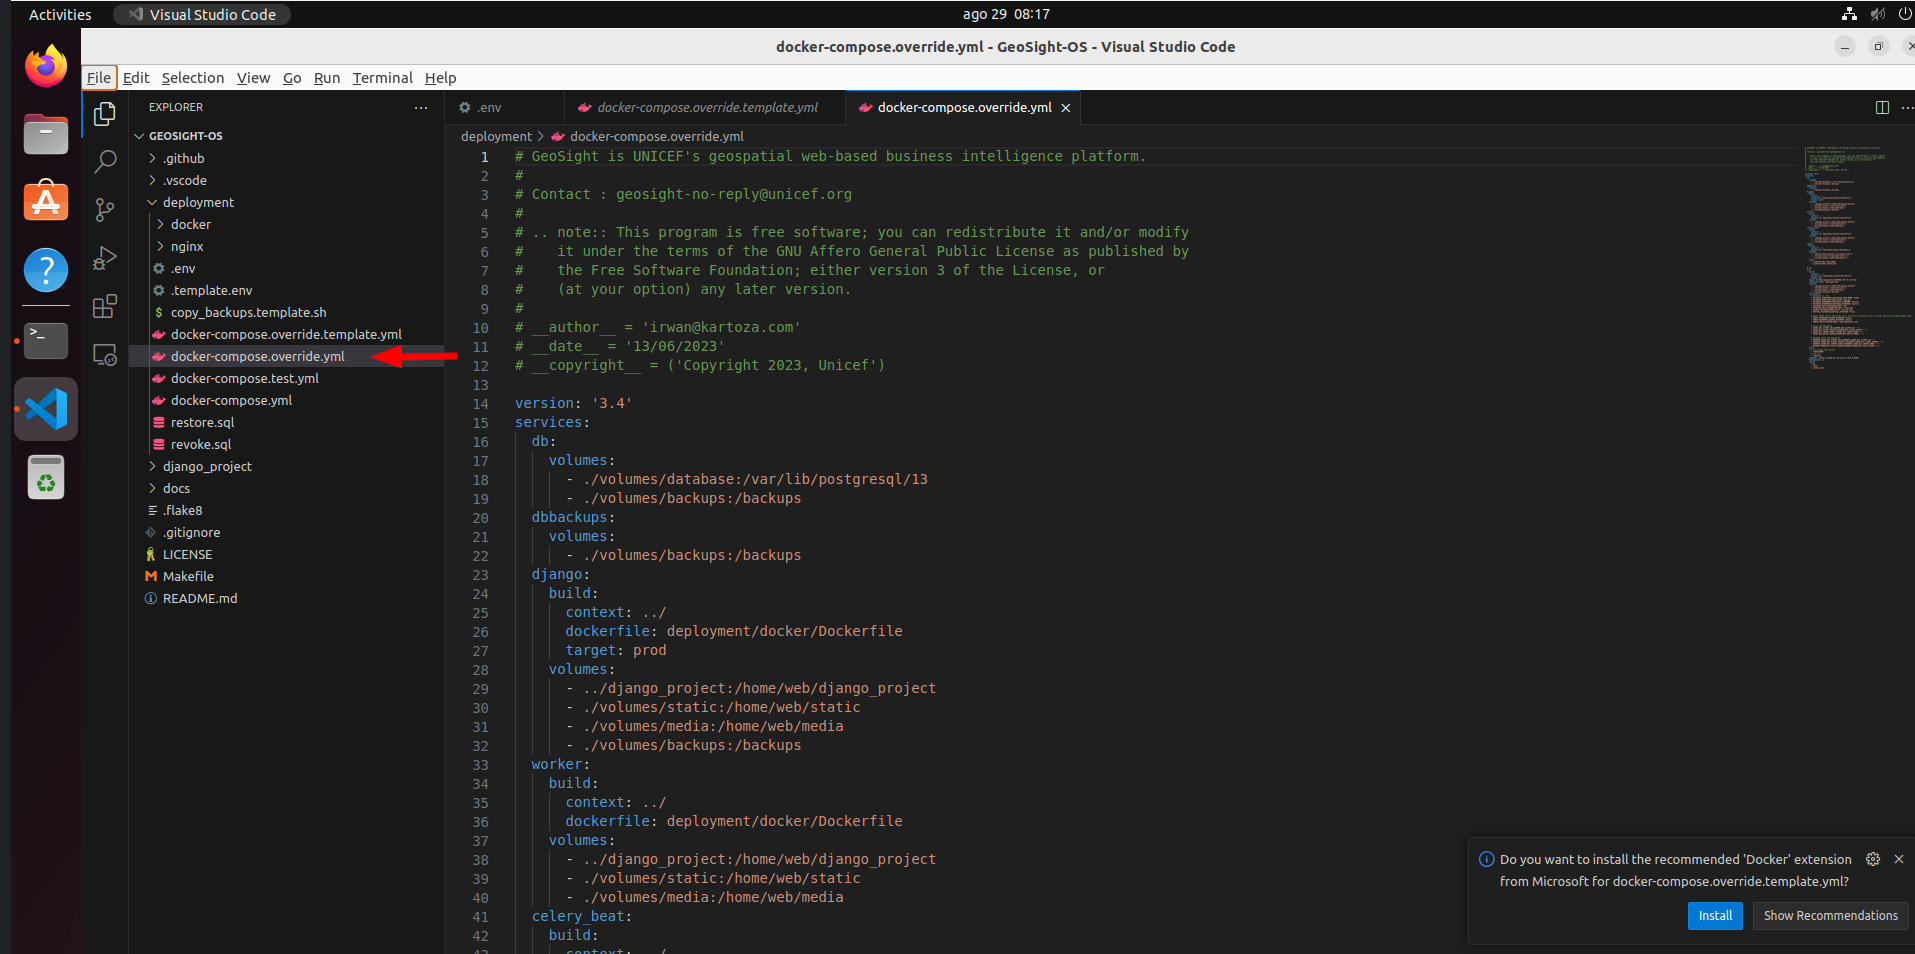Collapse the deployment folder

click(286, 202)
